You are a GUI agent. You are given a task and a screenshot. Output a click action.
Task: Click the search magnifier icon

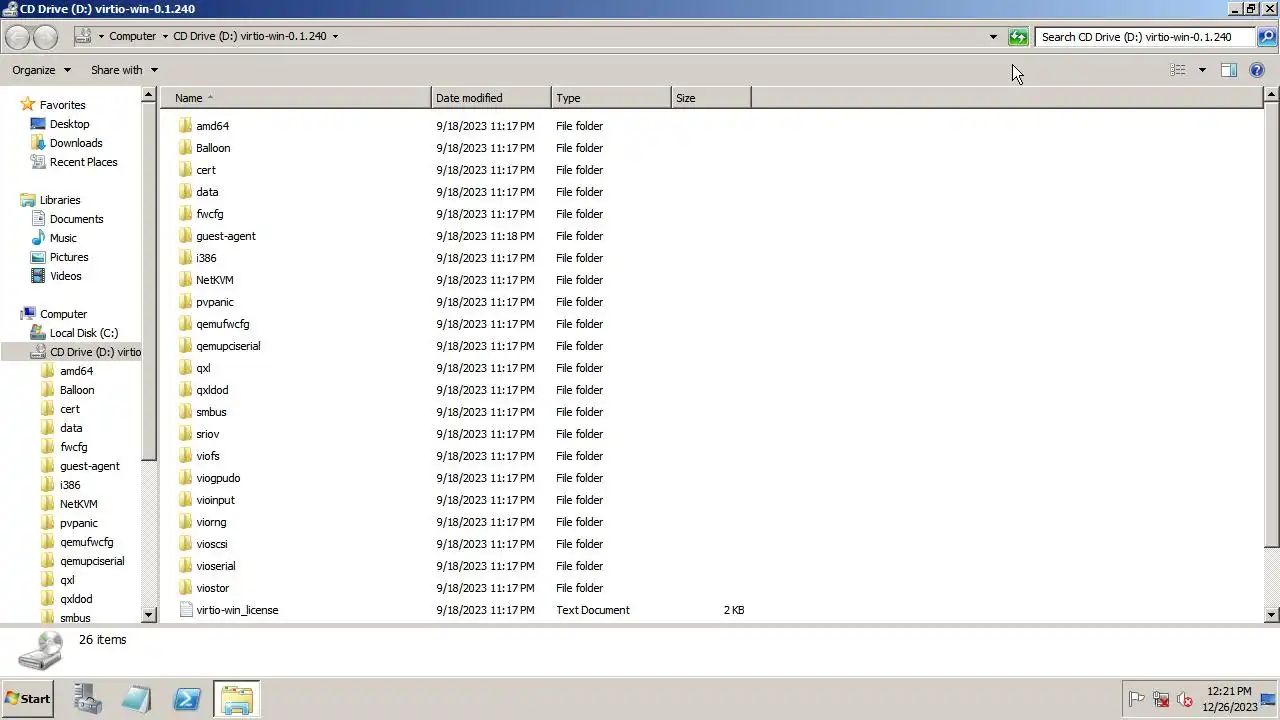[x=1266, y=37]
